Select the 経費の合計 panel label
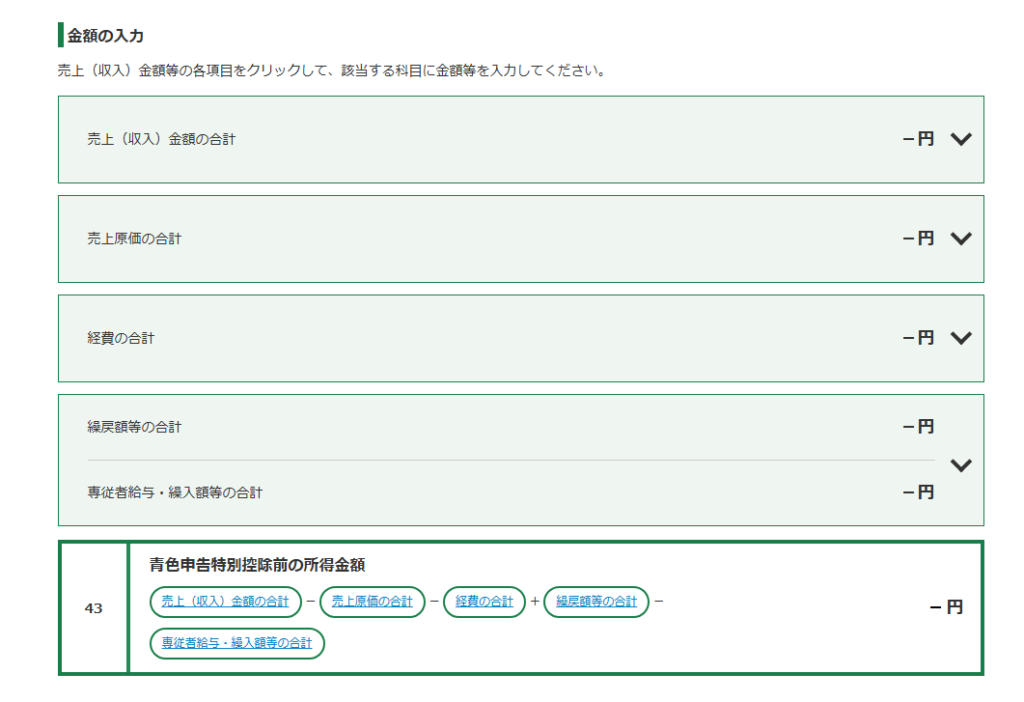 coord(121,339)
